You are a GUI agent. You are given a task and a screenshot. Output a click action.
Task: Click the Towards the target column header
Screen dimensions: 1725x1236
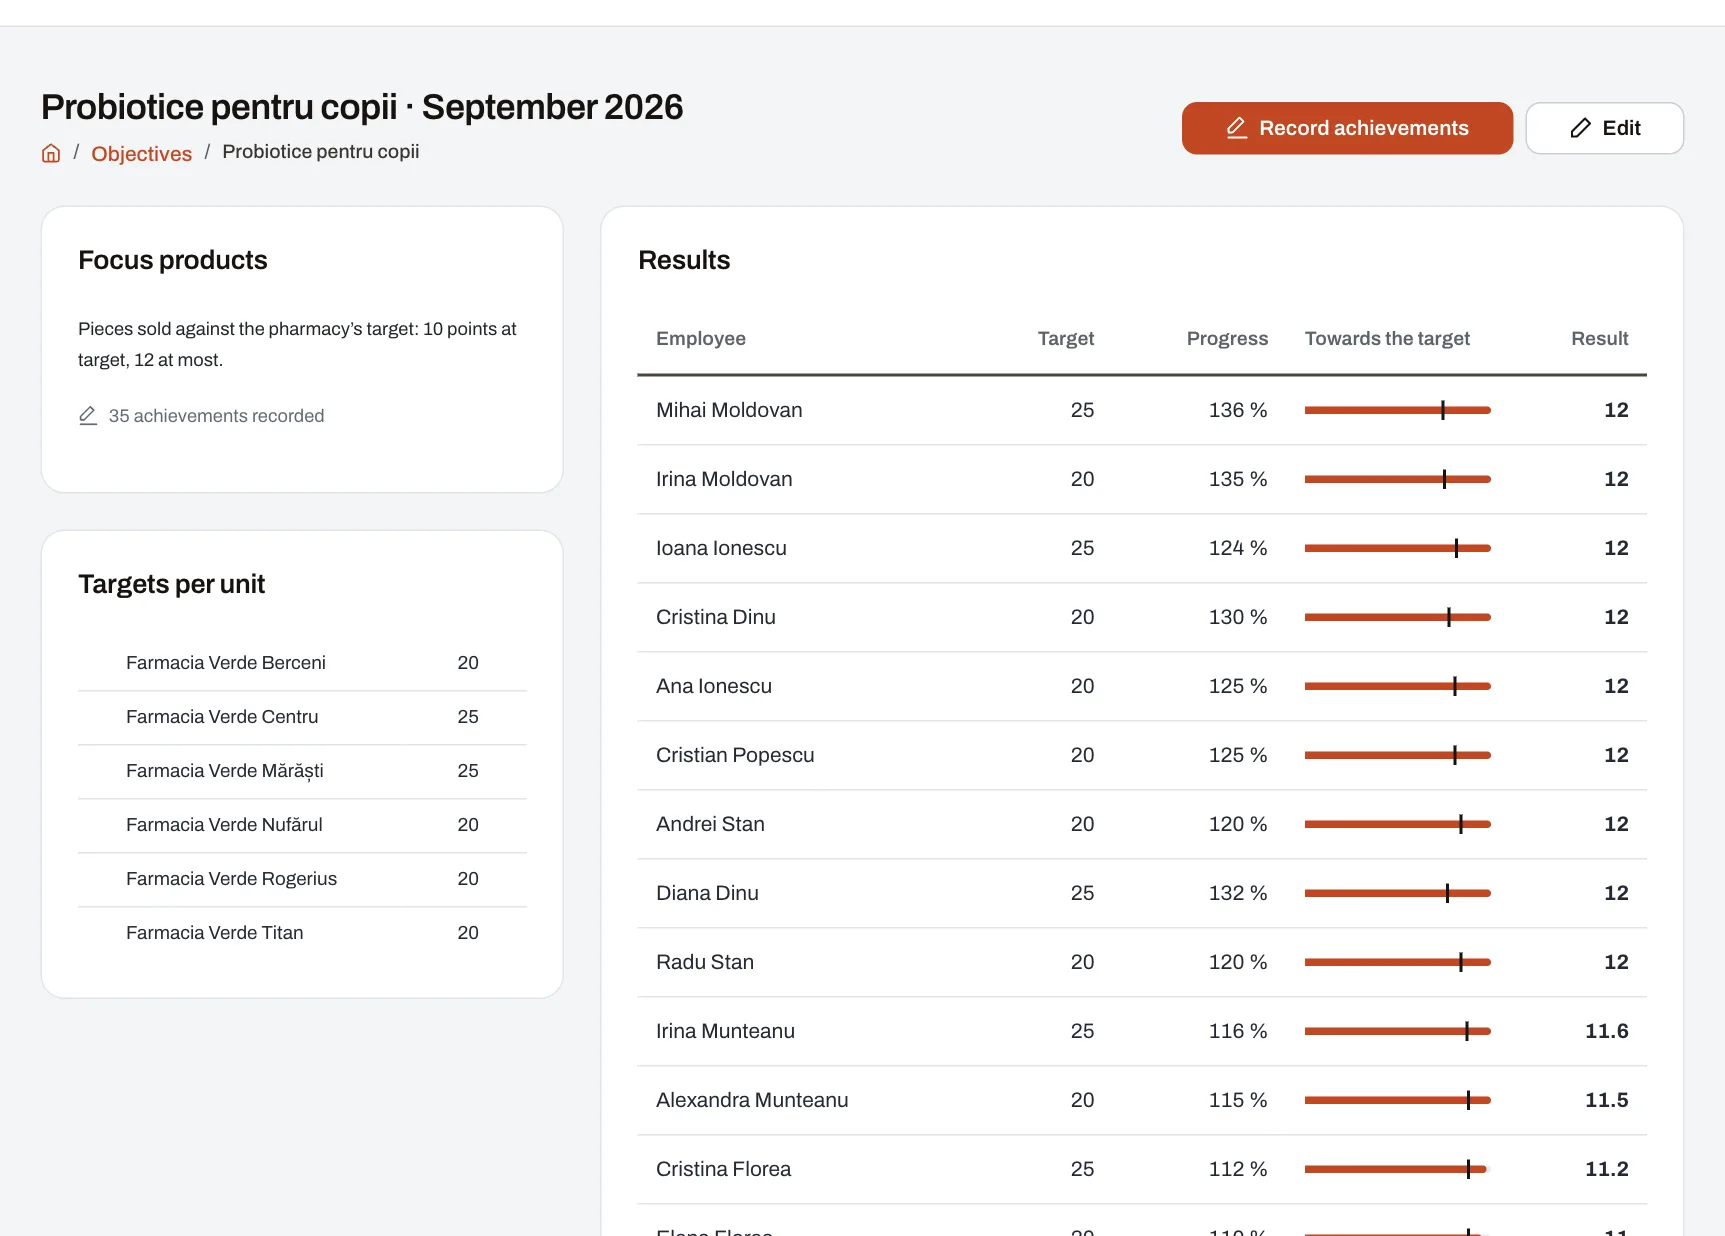click(x=1387, y=339)
